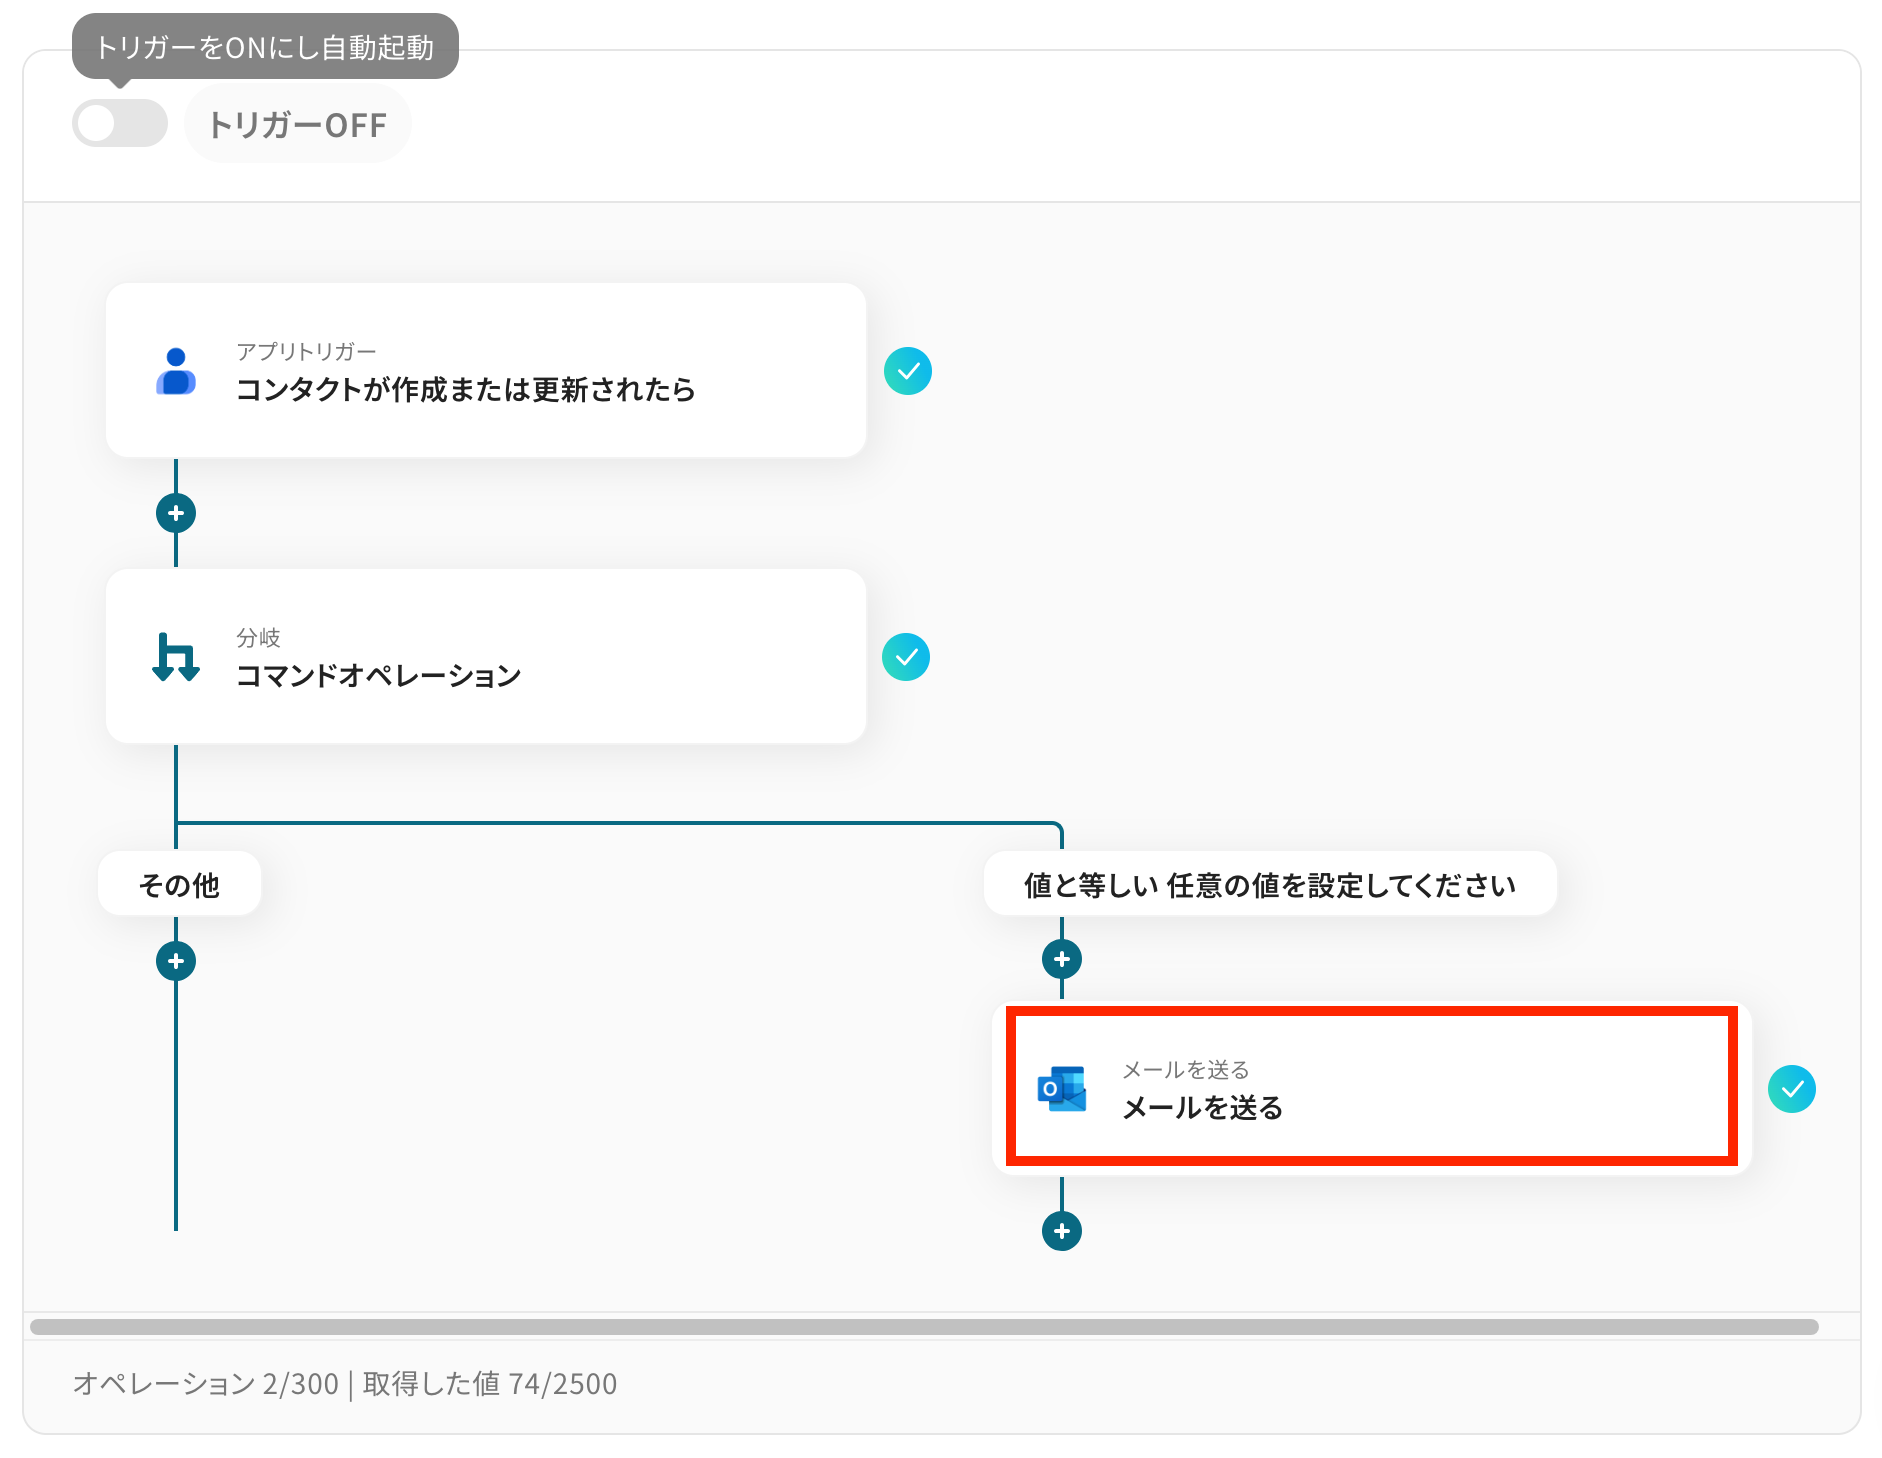Open the コンタクトが作成または更新されたら trigger card

click(486, 371)
